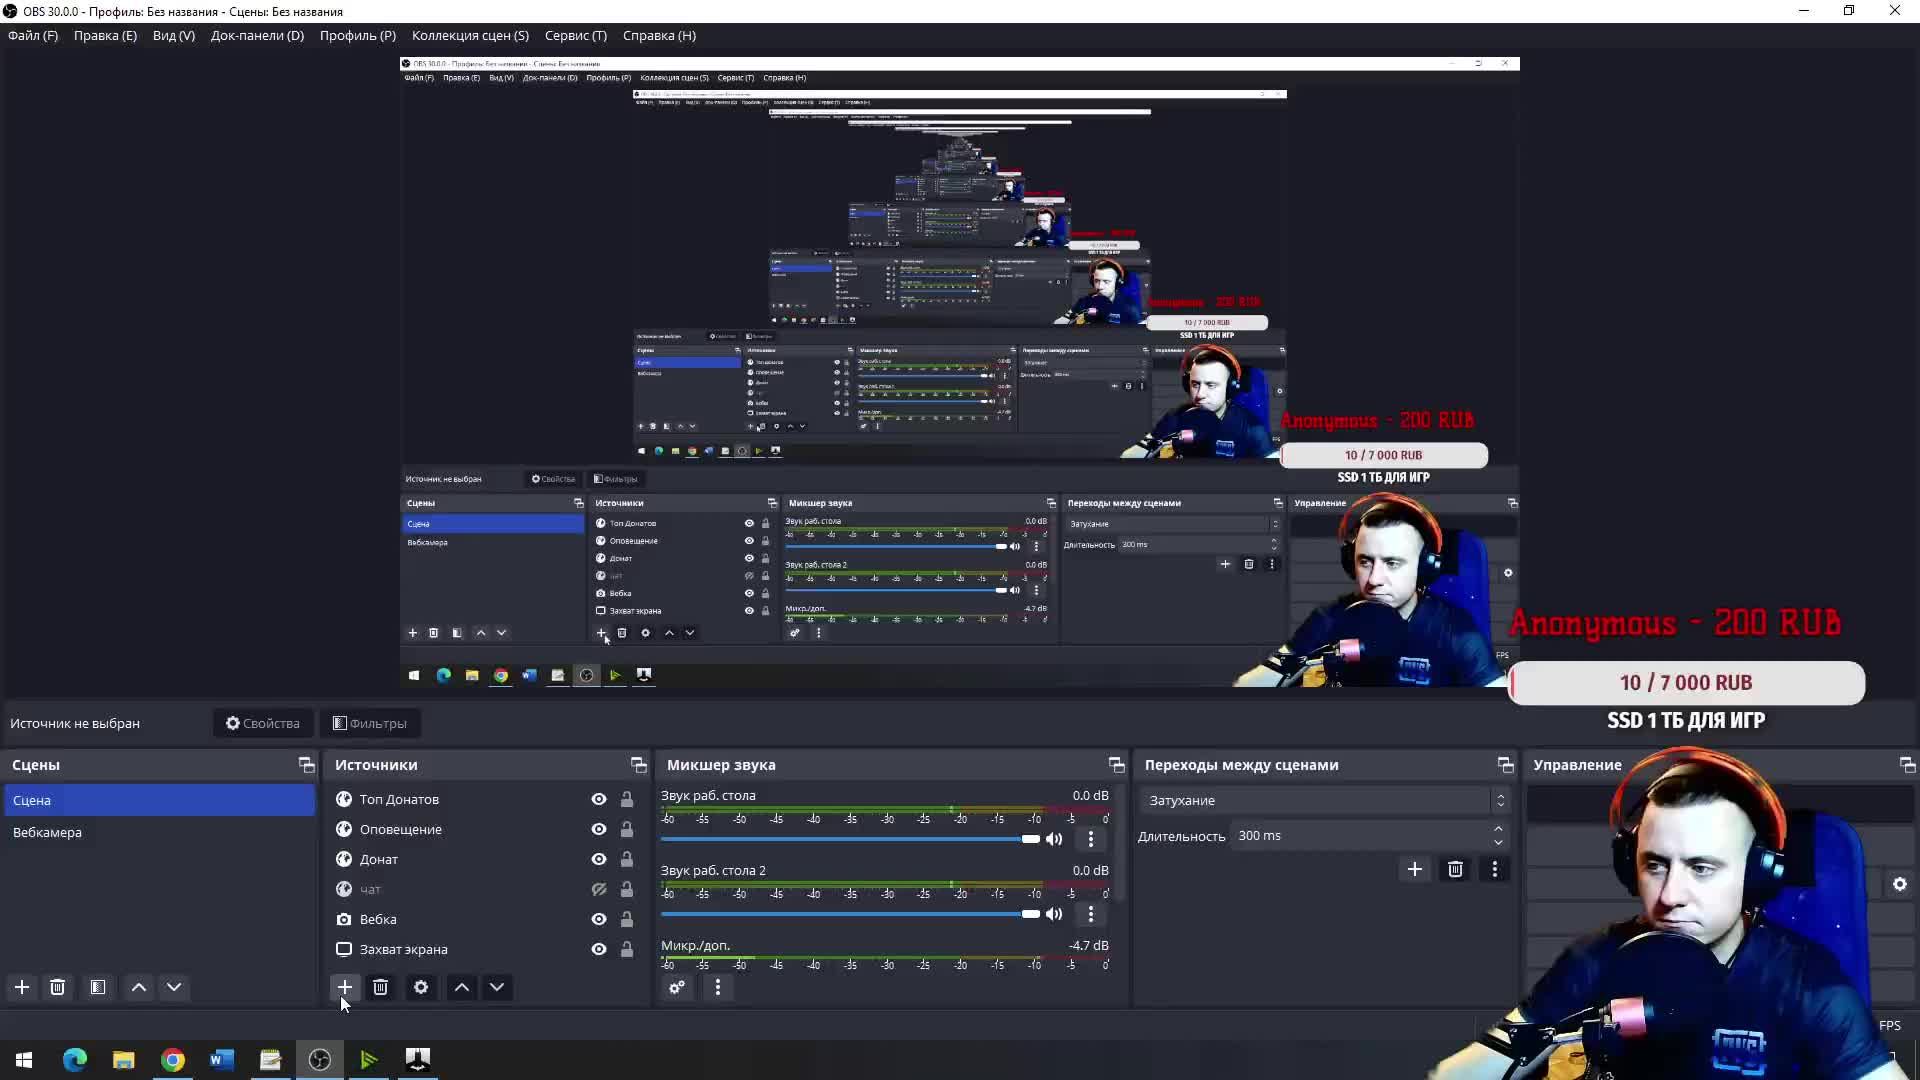Mute Звук раб. стола 2 speaker icon
The height and width of the screenshot is (1080, 1920).
click(1054, 914)
